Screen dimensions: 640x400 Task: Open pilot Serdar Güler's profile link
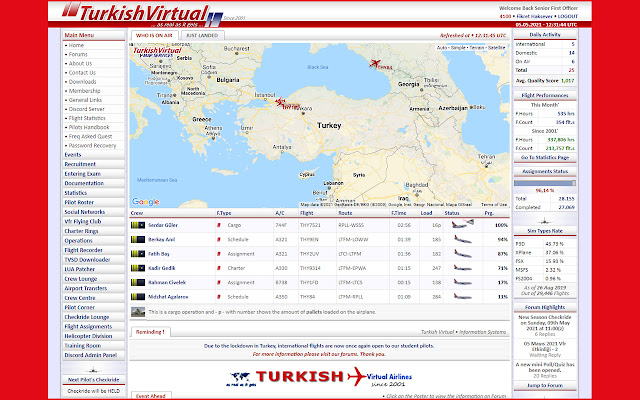click(163, 225)
